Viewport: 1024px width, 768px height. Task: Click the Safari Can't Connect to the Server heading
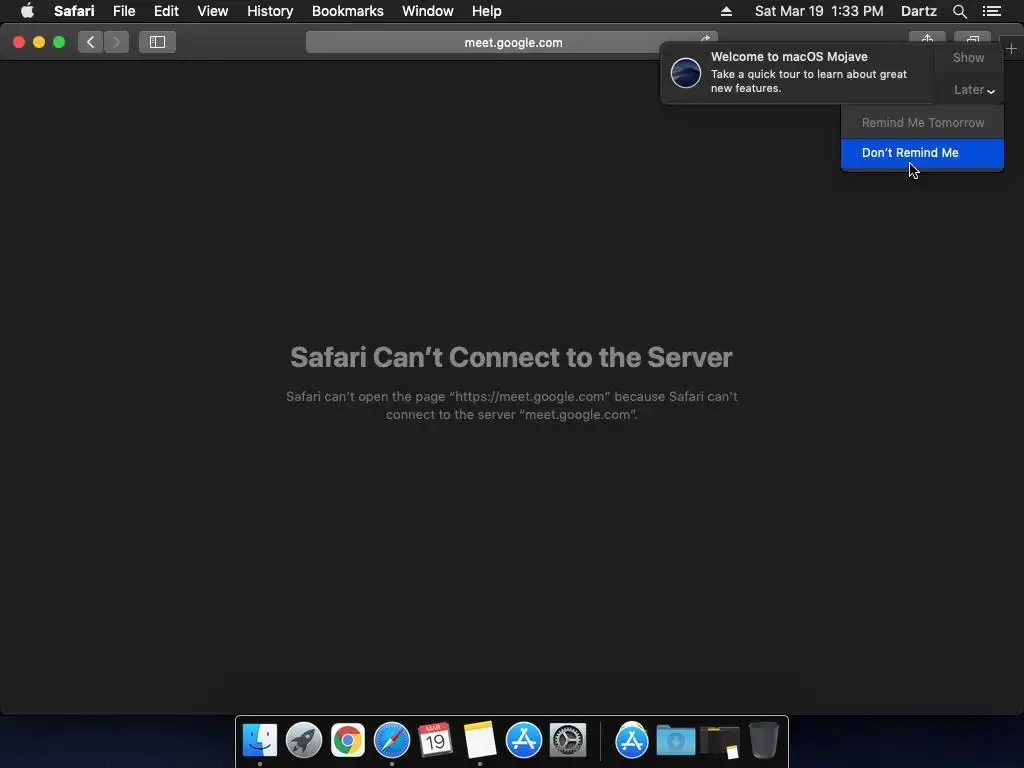coord(511,357)
